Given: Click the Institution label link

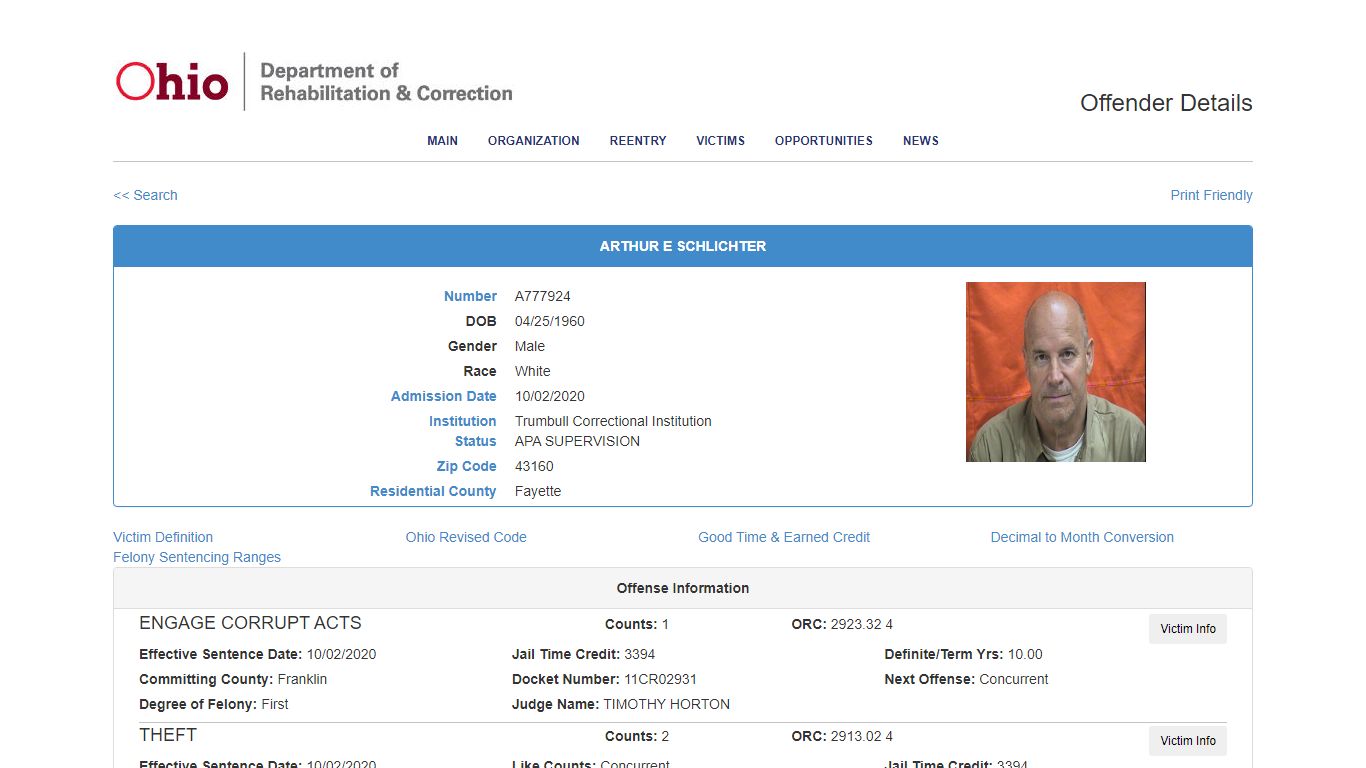Looking at the screenshot, I should [462, 421].
